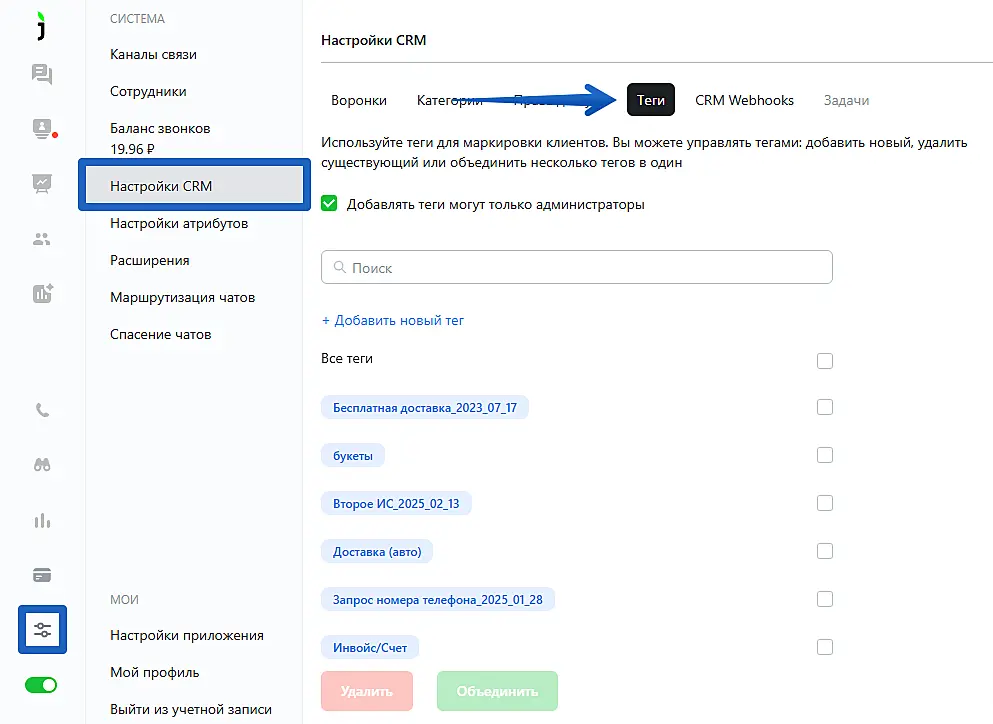This screenshot has width=993, height=724.
Task: Open 'Настройки атрибутов' in the sidebar menu
Action: (179, 223)
